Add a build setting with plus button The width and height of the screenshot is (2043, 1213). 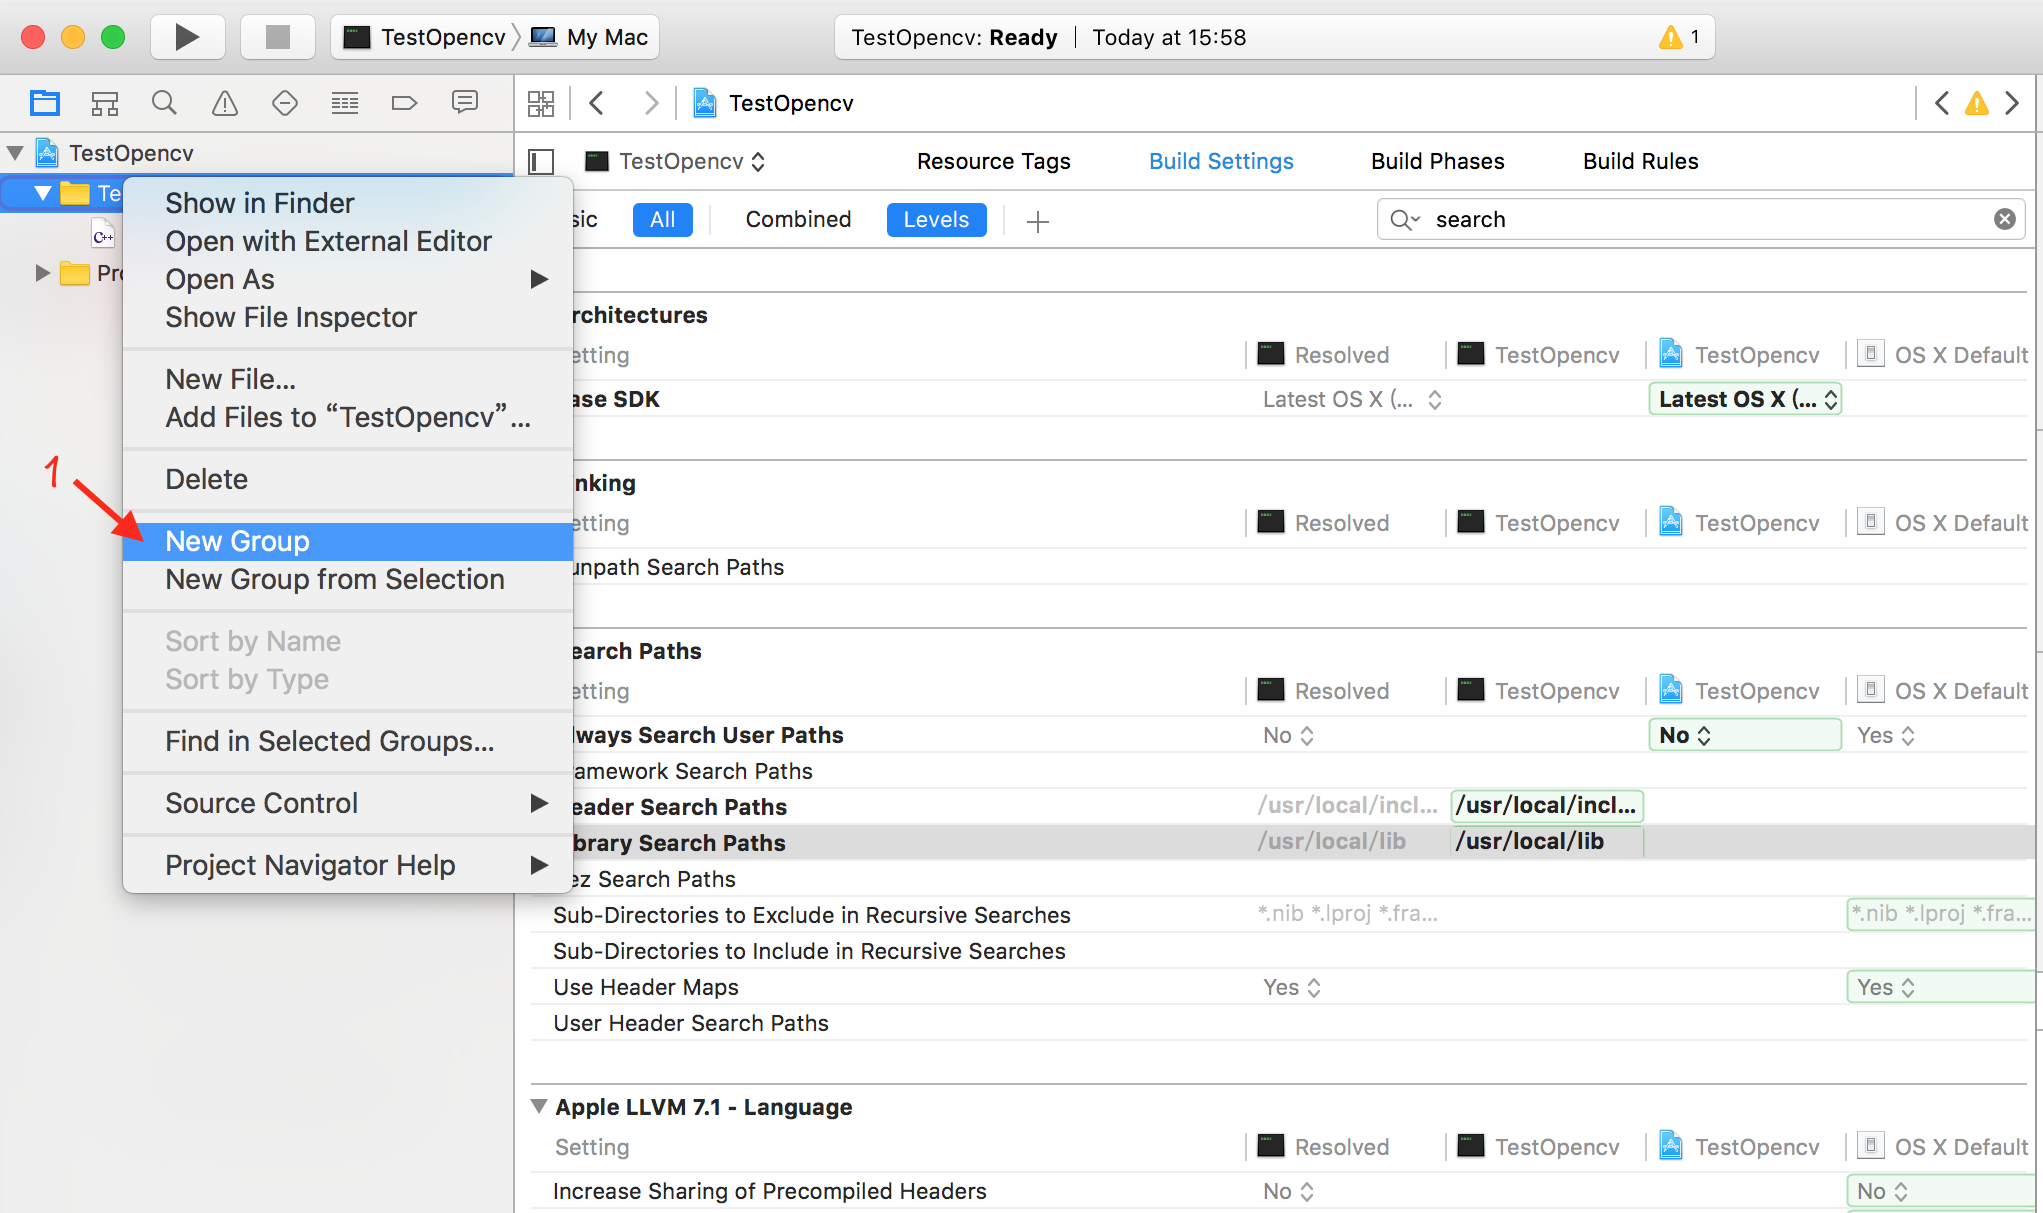[1038, 221]
